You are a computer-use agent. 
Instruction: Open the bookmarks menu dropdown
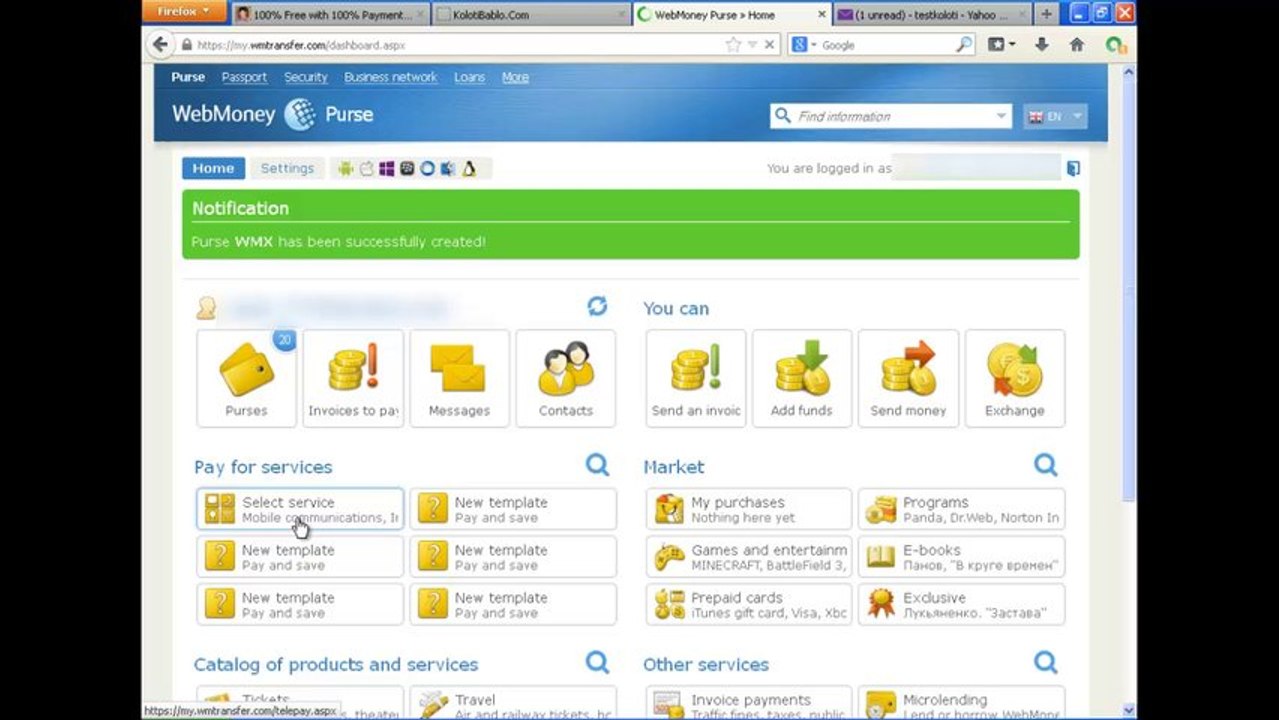pyautogui.click(x=1001, y=45)
